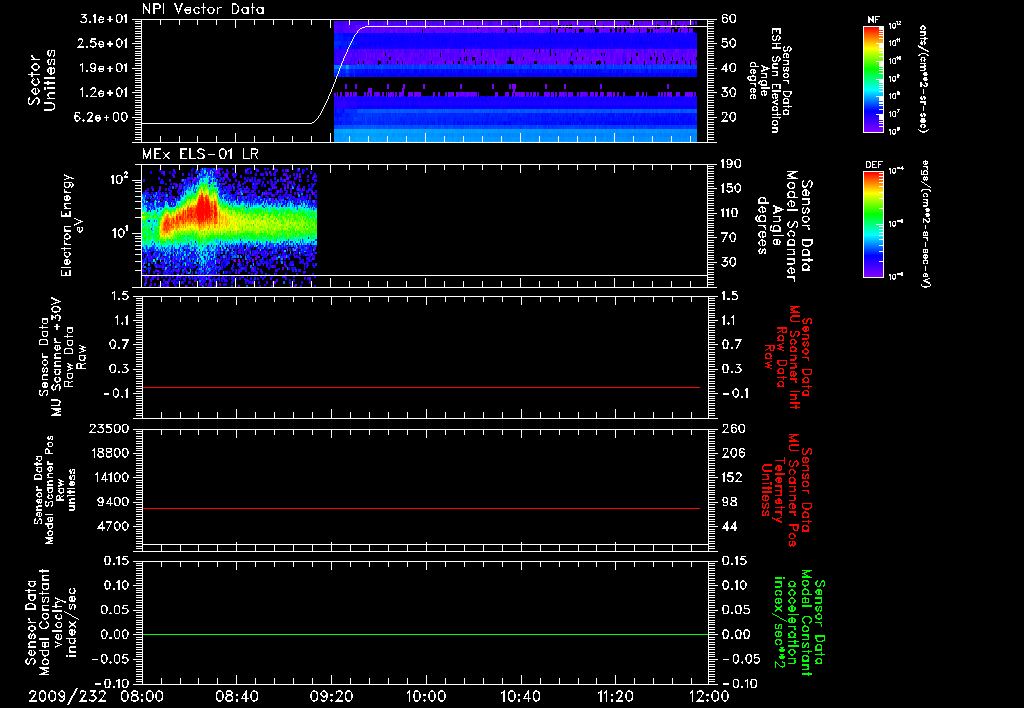This screenshot has width=1024, height=708.
Task: Select the 'MEx ELS-01 LR' panel title
Action: point(200,154)
